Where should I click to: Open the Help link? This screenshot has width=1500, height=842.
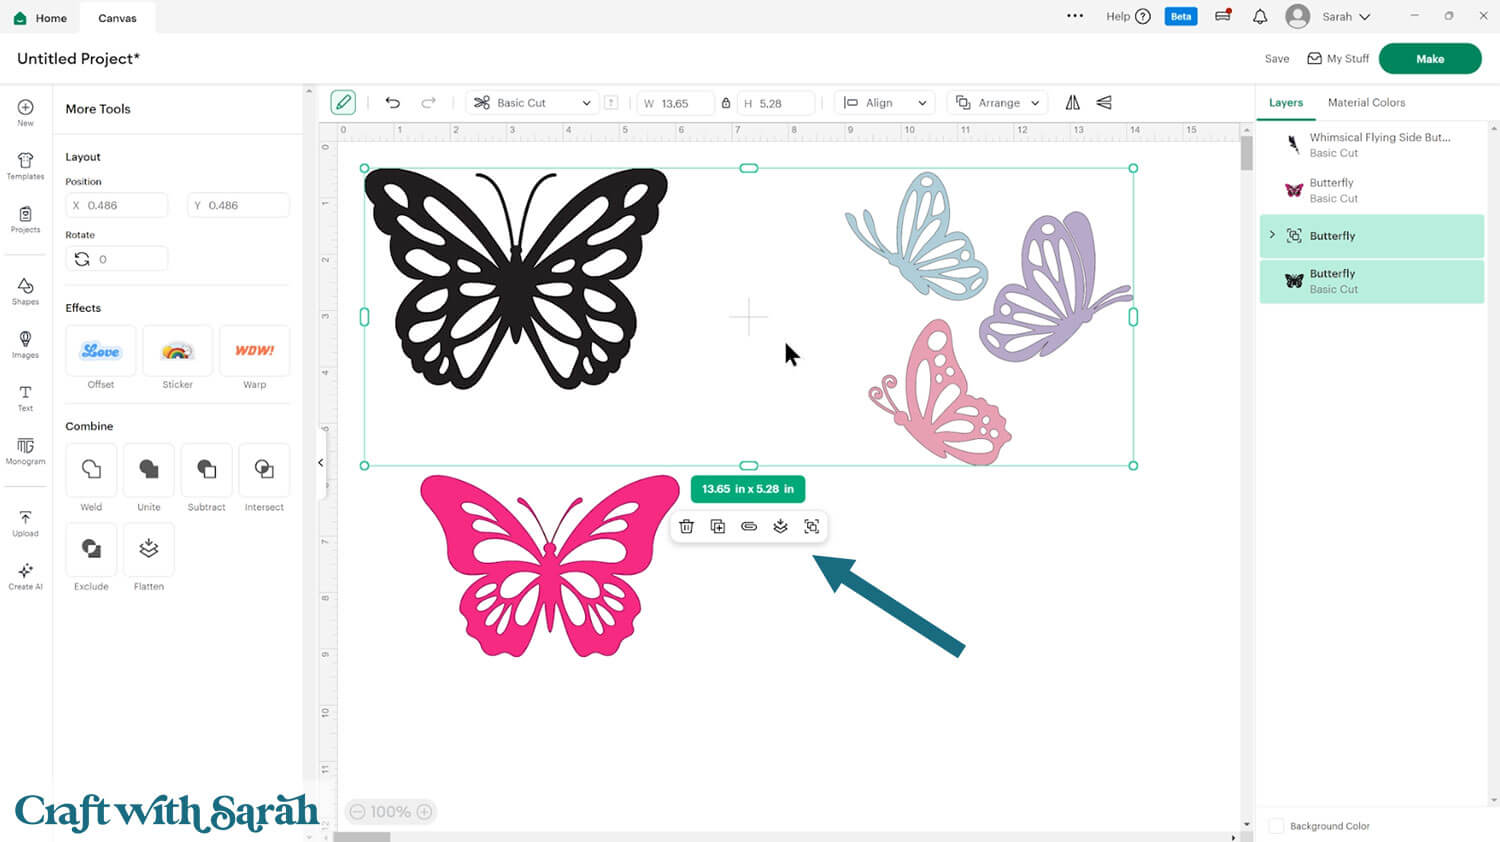[1128, 16]
